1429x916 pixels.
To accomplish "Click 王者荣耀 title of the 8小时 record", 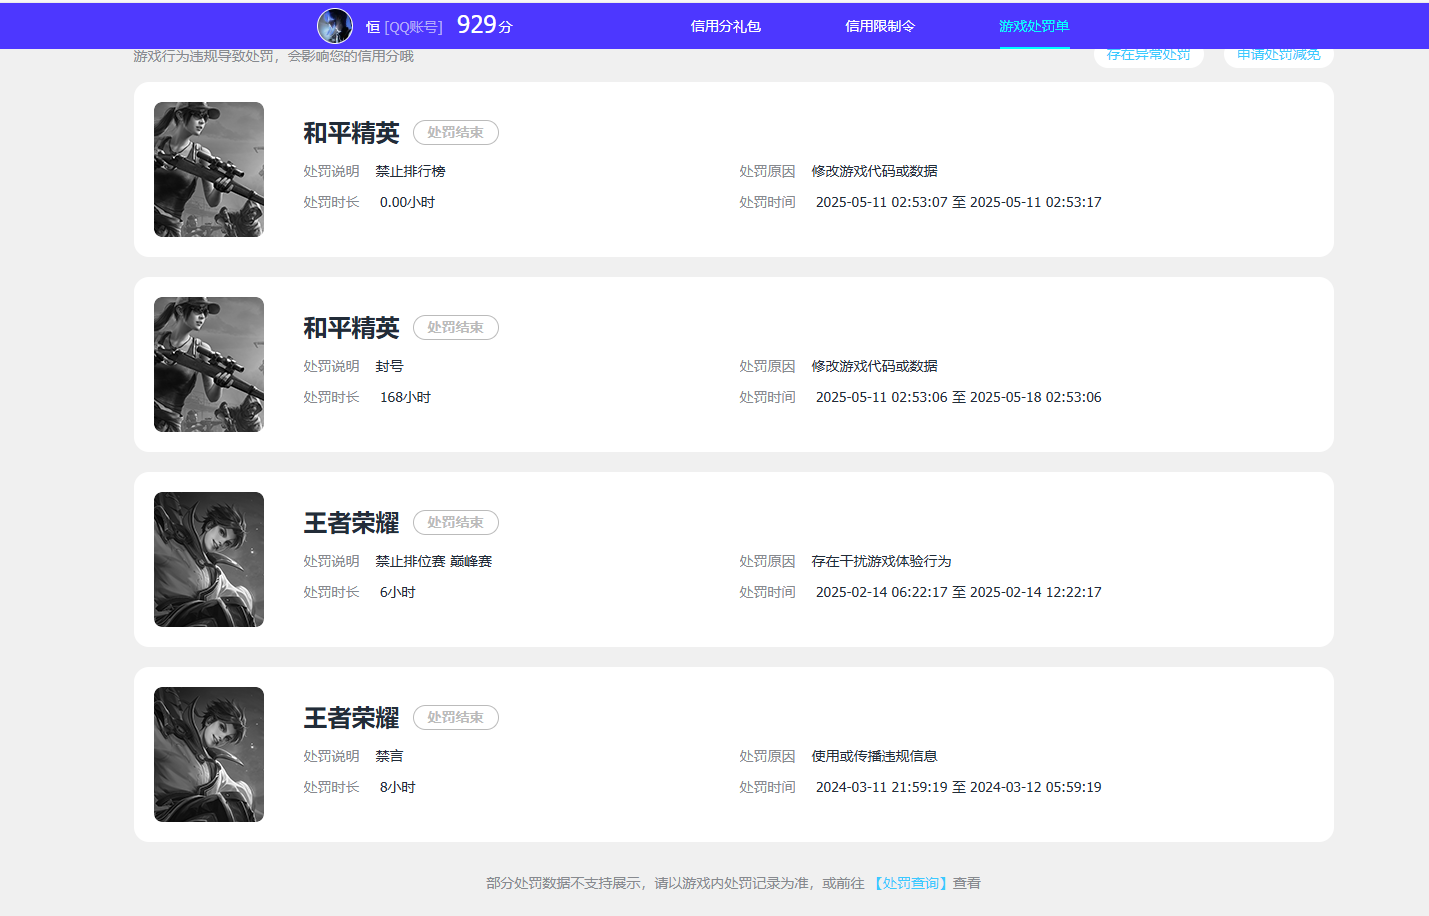I will coord(351,718).
